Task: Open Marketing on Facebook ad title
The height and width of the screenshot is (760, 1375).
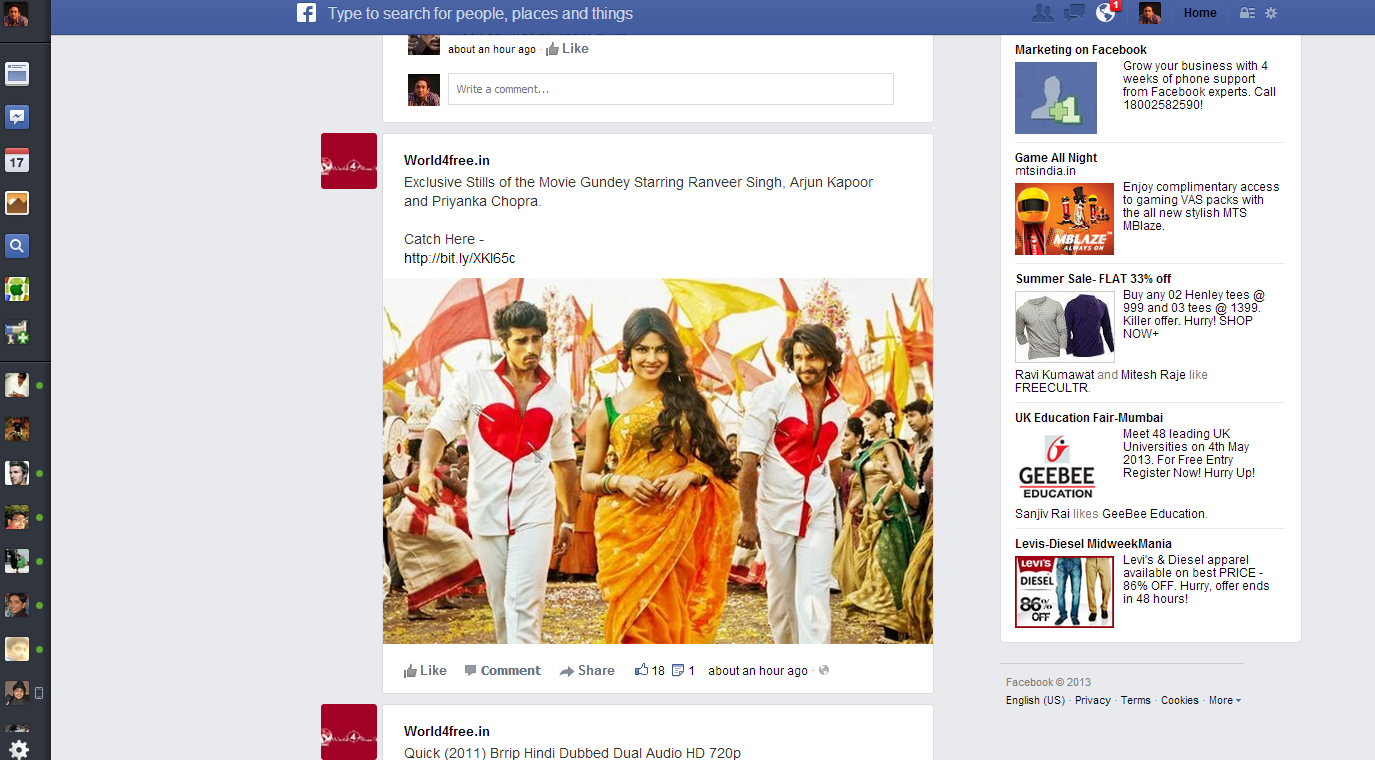Action: tap(1081, 50)
